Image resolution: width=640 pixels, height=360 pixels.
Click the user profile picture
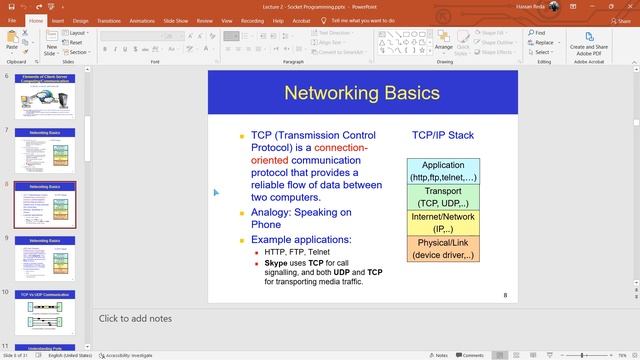[554, 7]
